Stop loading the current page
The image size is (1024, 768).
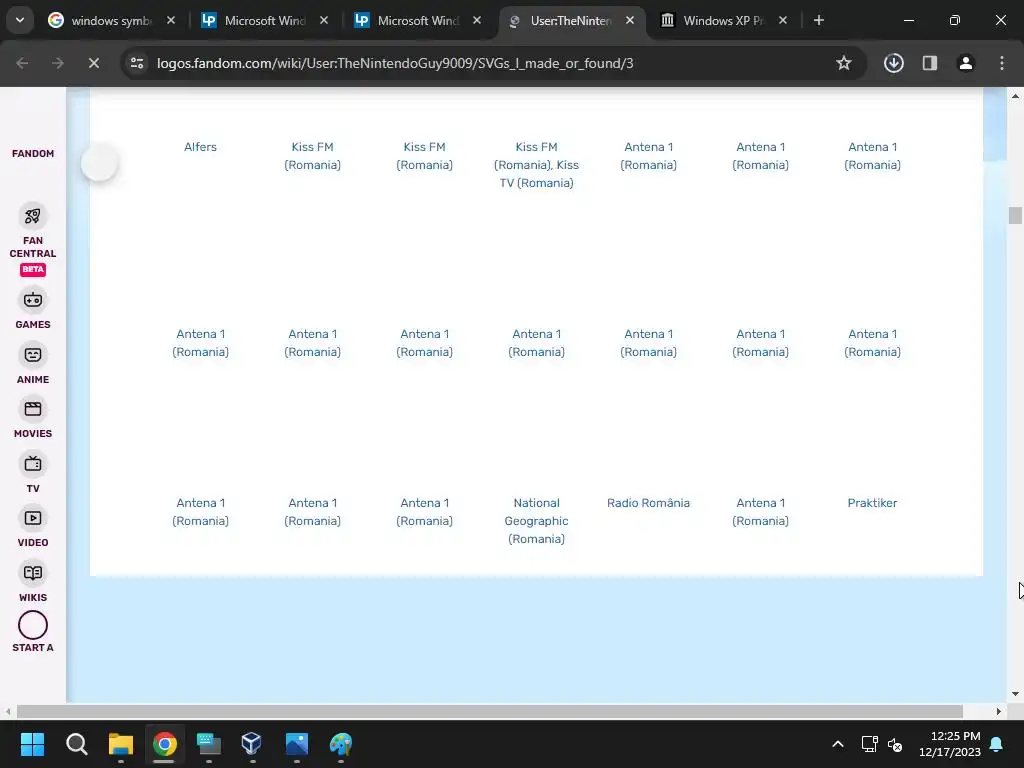pyautogui.click(x=94, y=63)
